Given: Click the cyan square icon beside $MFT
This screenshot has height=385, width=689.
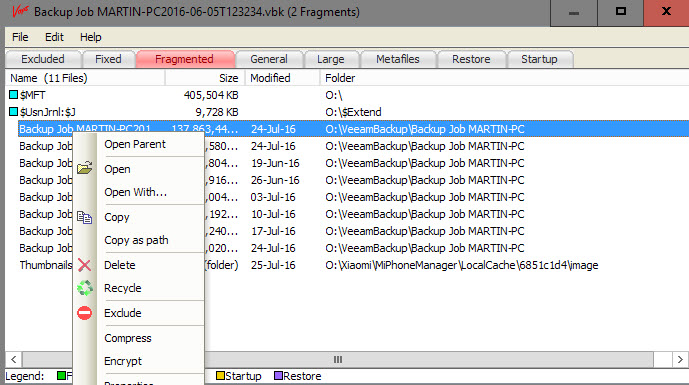Looking at the screenshot, I should (x=14, y=94).
